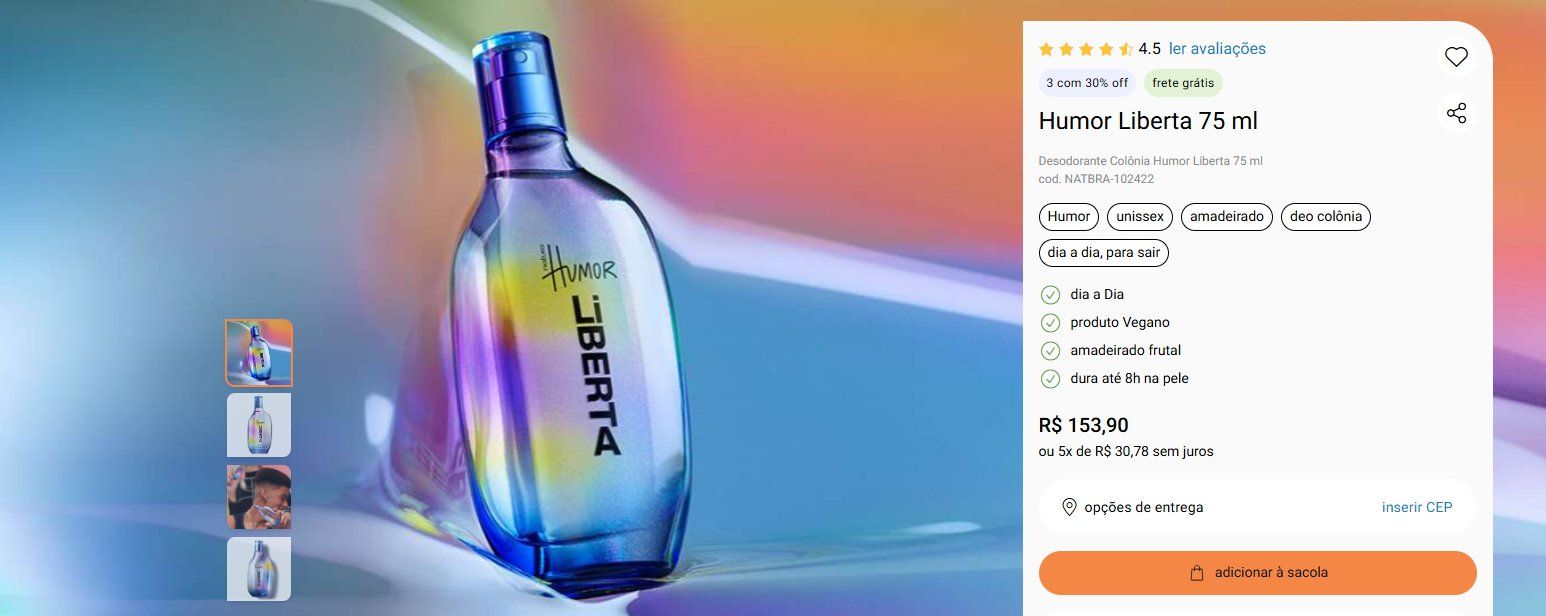Select the deo colônia tag chip
The width and height of the screenshot is (1546, 616).
click(1326, 216)
